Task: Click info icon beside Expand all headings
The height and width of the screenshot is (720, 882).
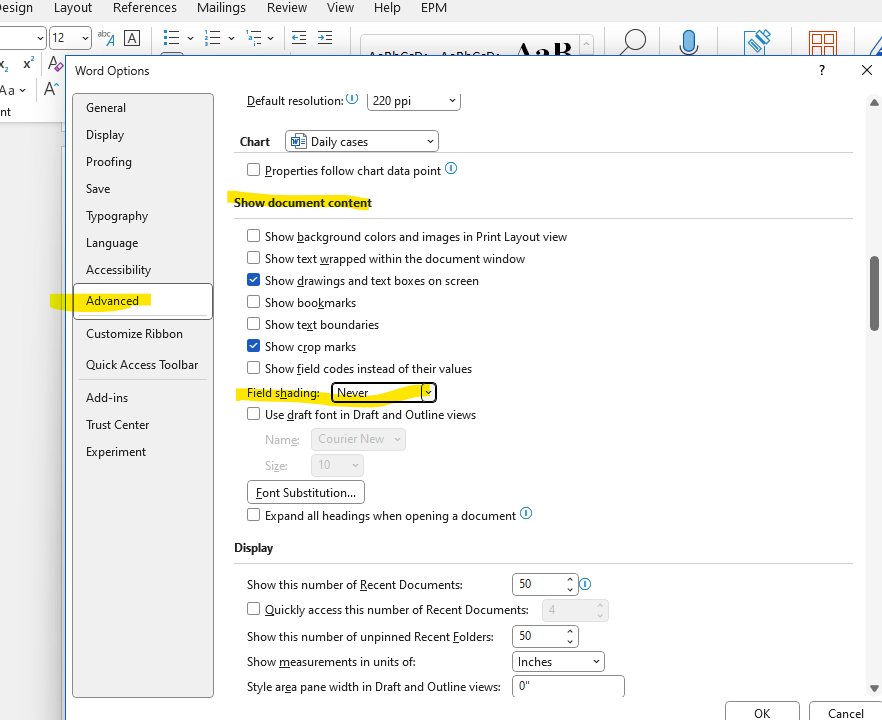Action: click(x=526, y=514)
